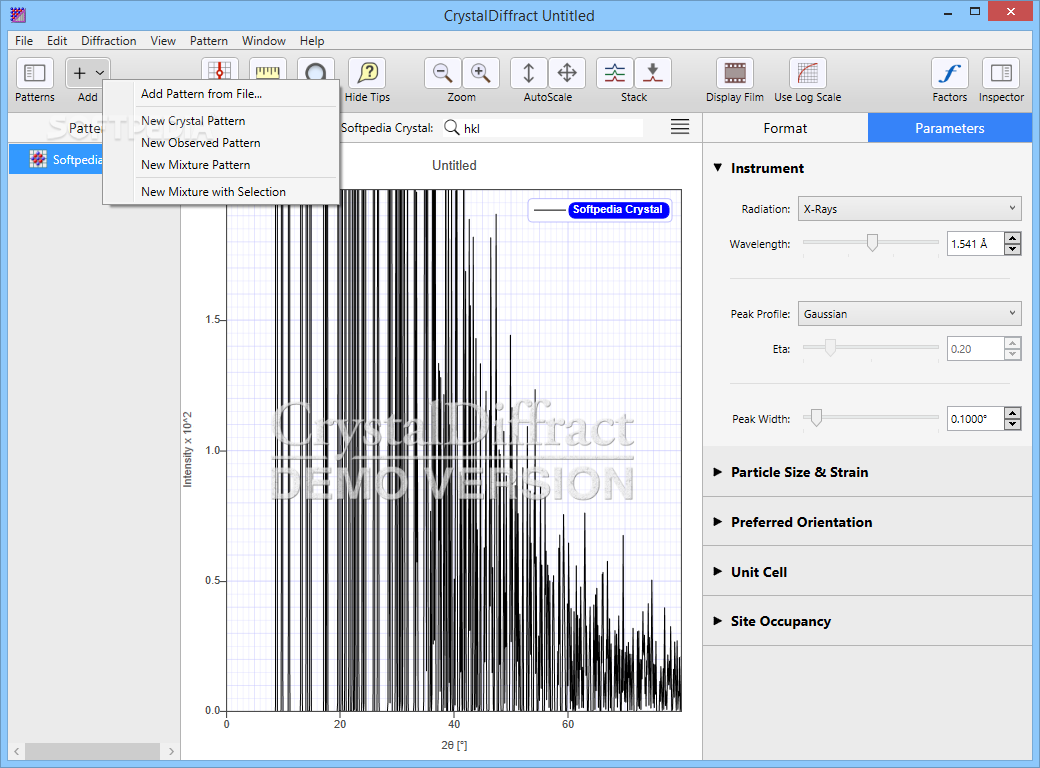
Task: Open the Peak Profile Gaussian dropdown
Action: click(x=908, y=314)
